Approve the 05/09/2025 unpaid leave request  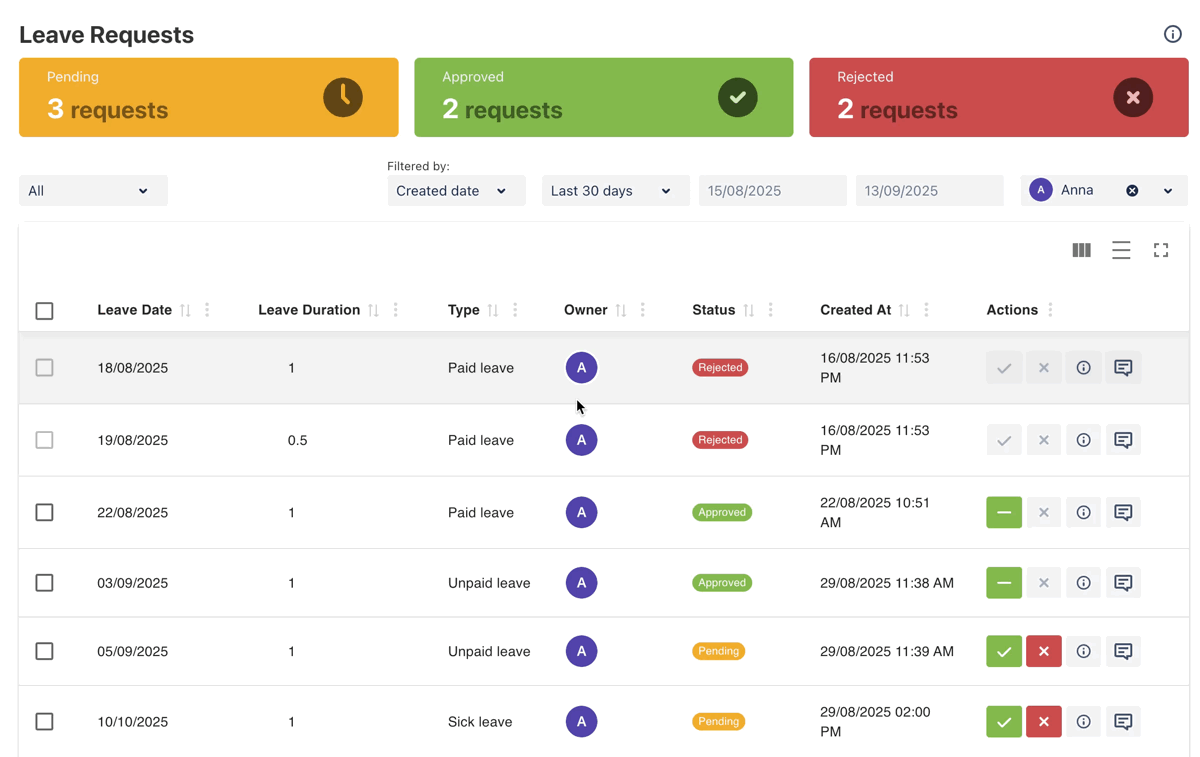click(1003, 651)
